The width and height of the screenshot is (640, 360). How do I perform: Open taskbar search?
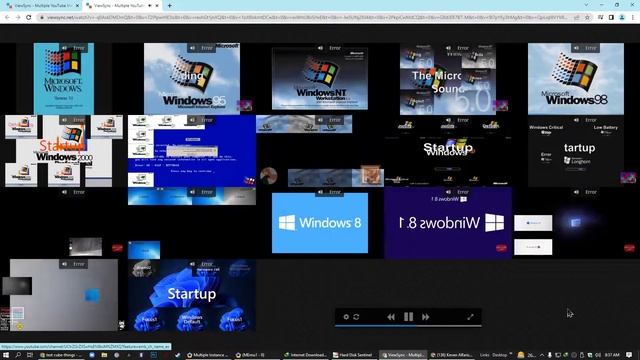[18, 355]
